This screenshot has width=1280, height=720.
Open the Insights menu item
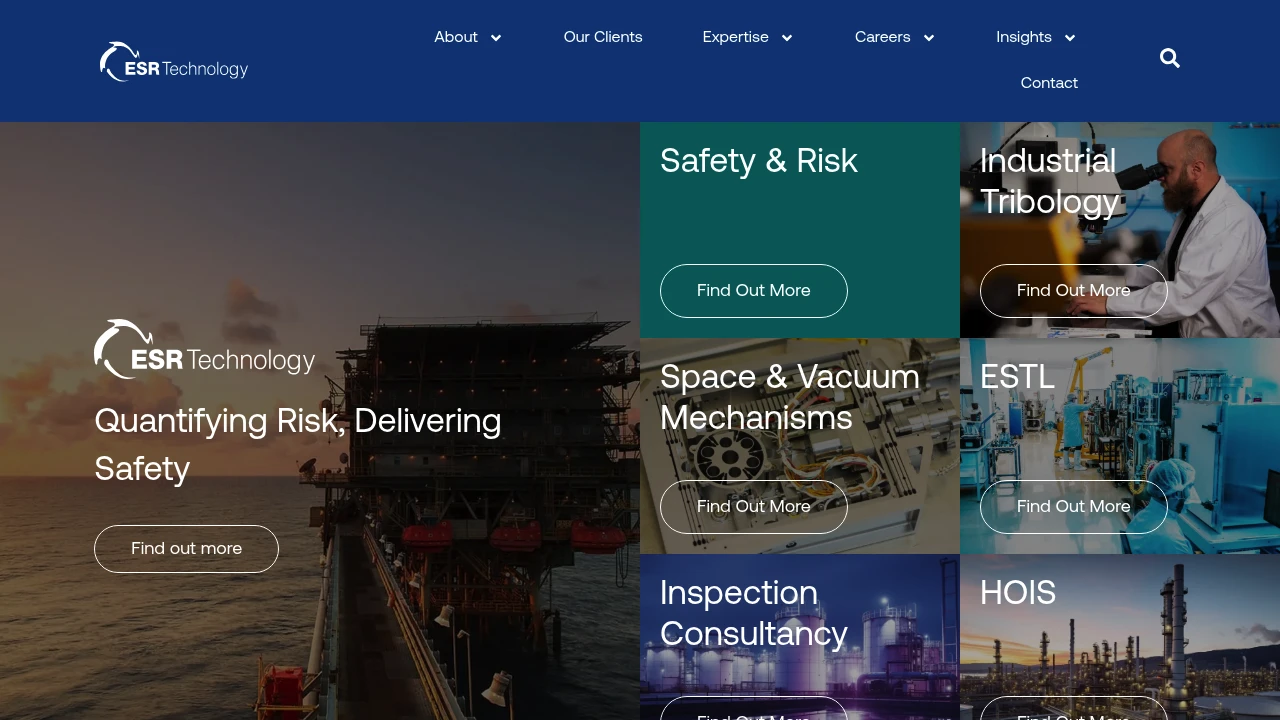pyautogui.click(x=1024, y=37)
